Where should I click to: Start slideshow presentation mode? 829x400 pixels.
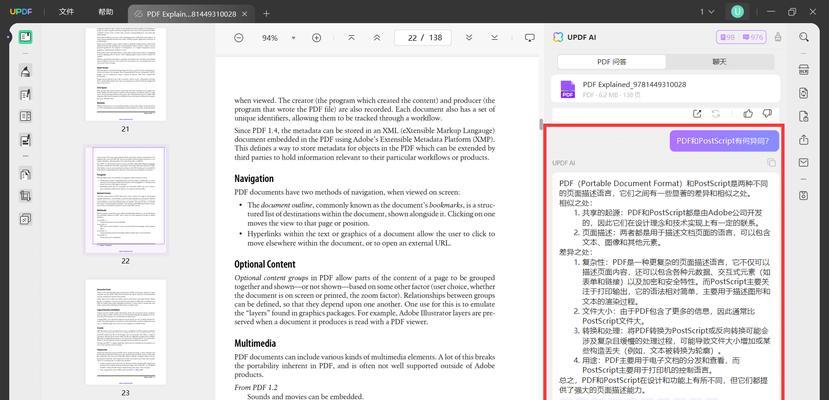(529, 38)
